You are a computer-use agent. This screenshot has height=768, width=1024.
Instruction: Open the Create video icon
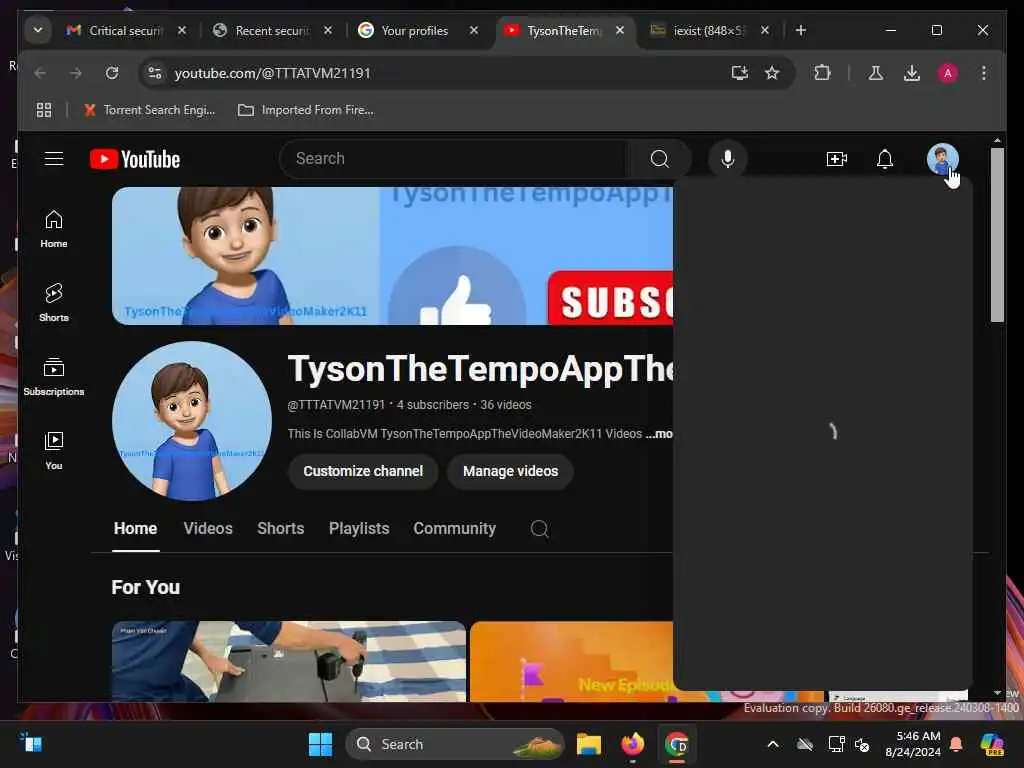point(837,159)
